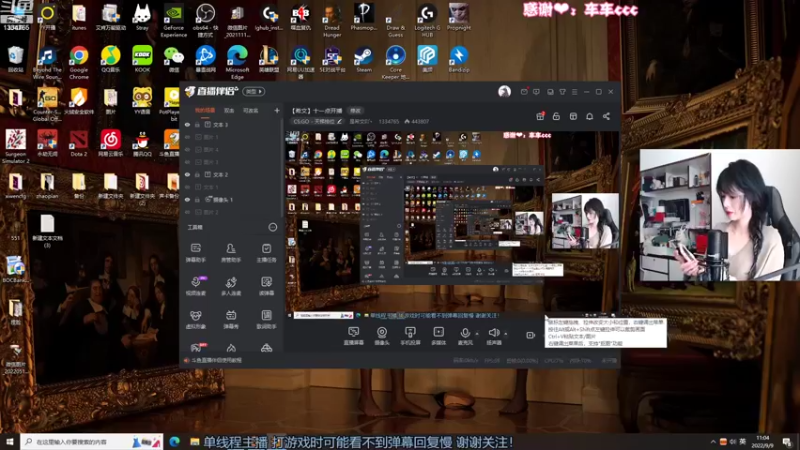The image size is (800, 450).
Task: Open the 虚拟形象 tool
Action: (195, 319)
